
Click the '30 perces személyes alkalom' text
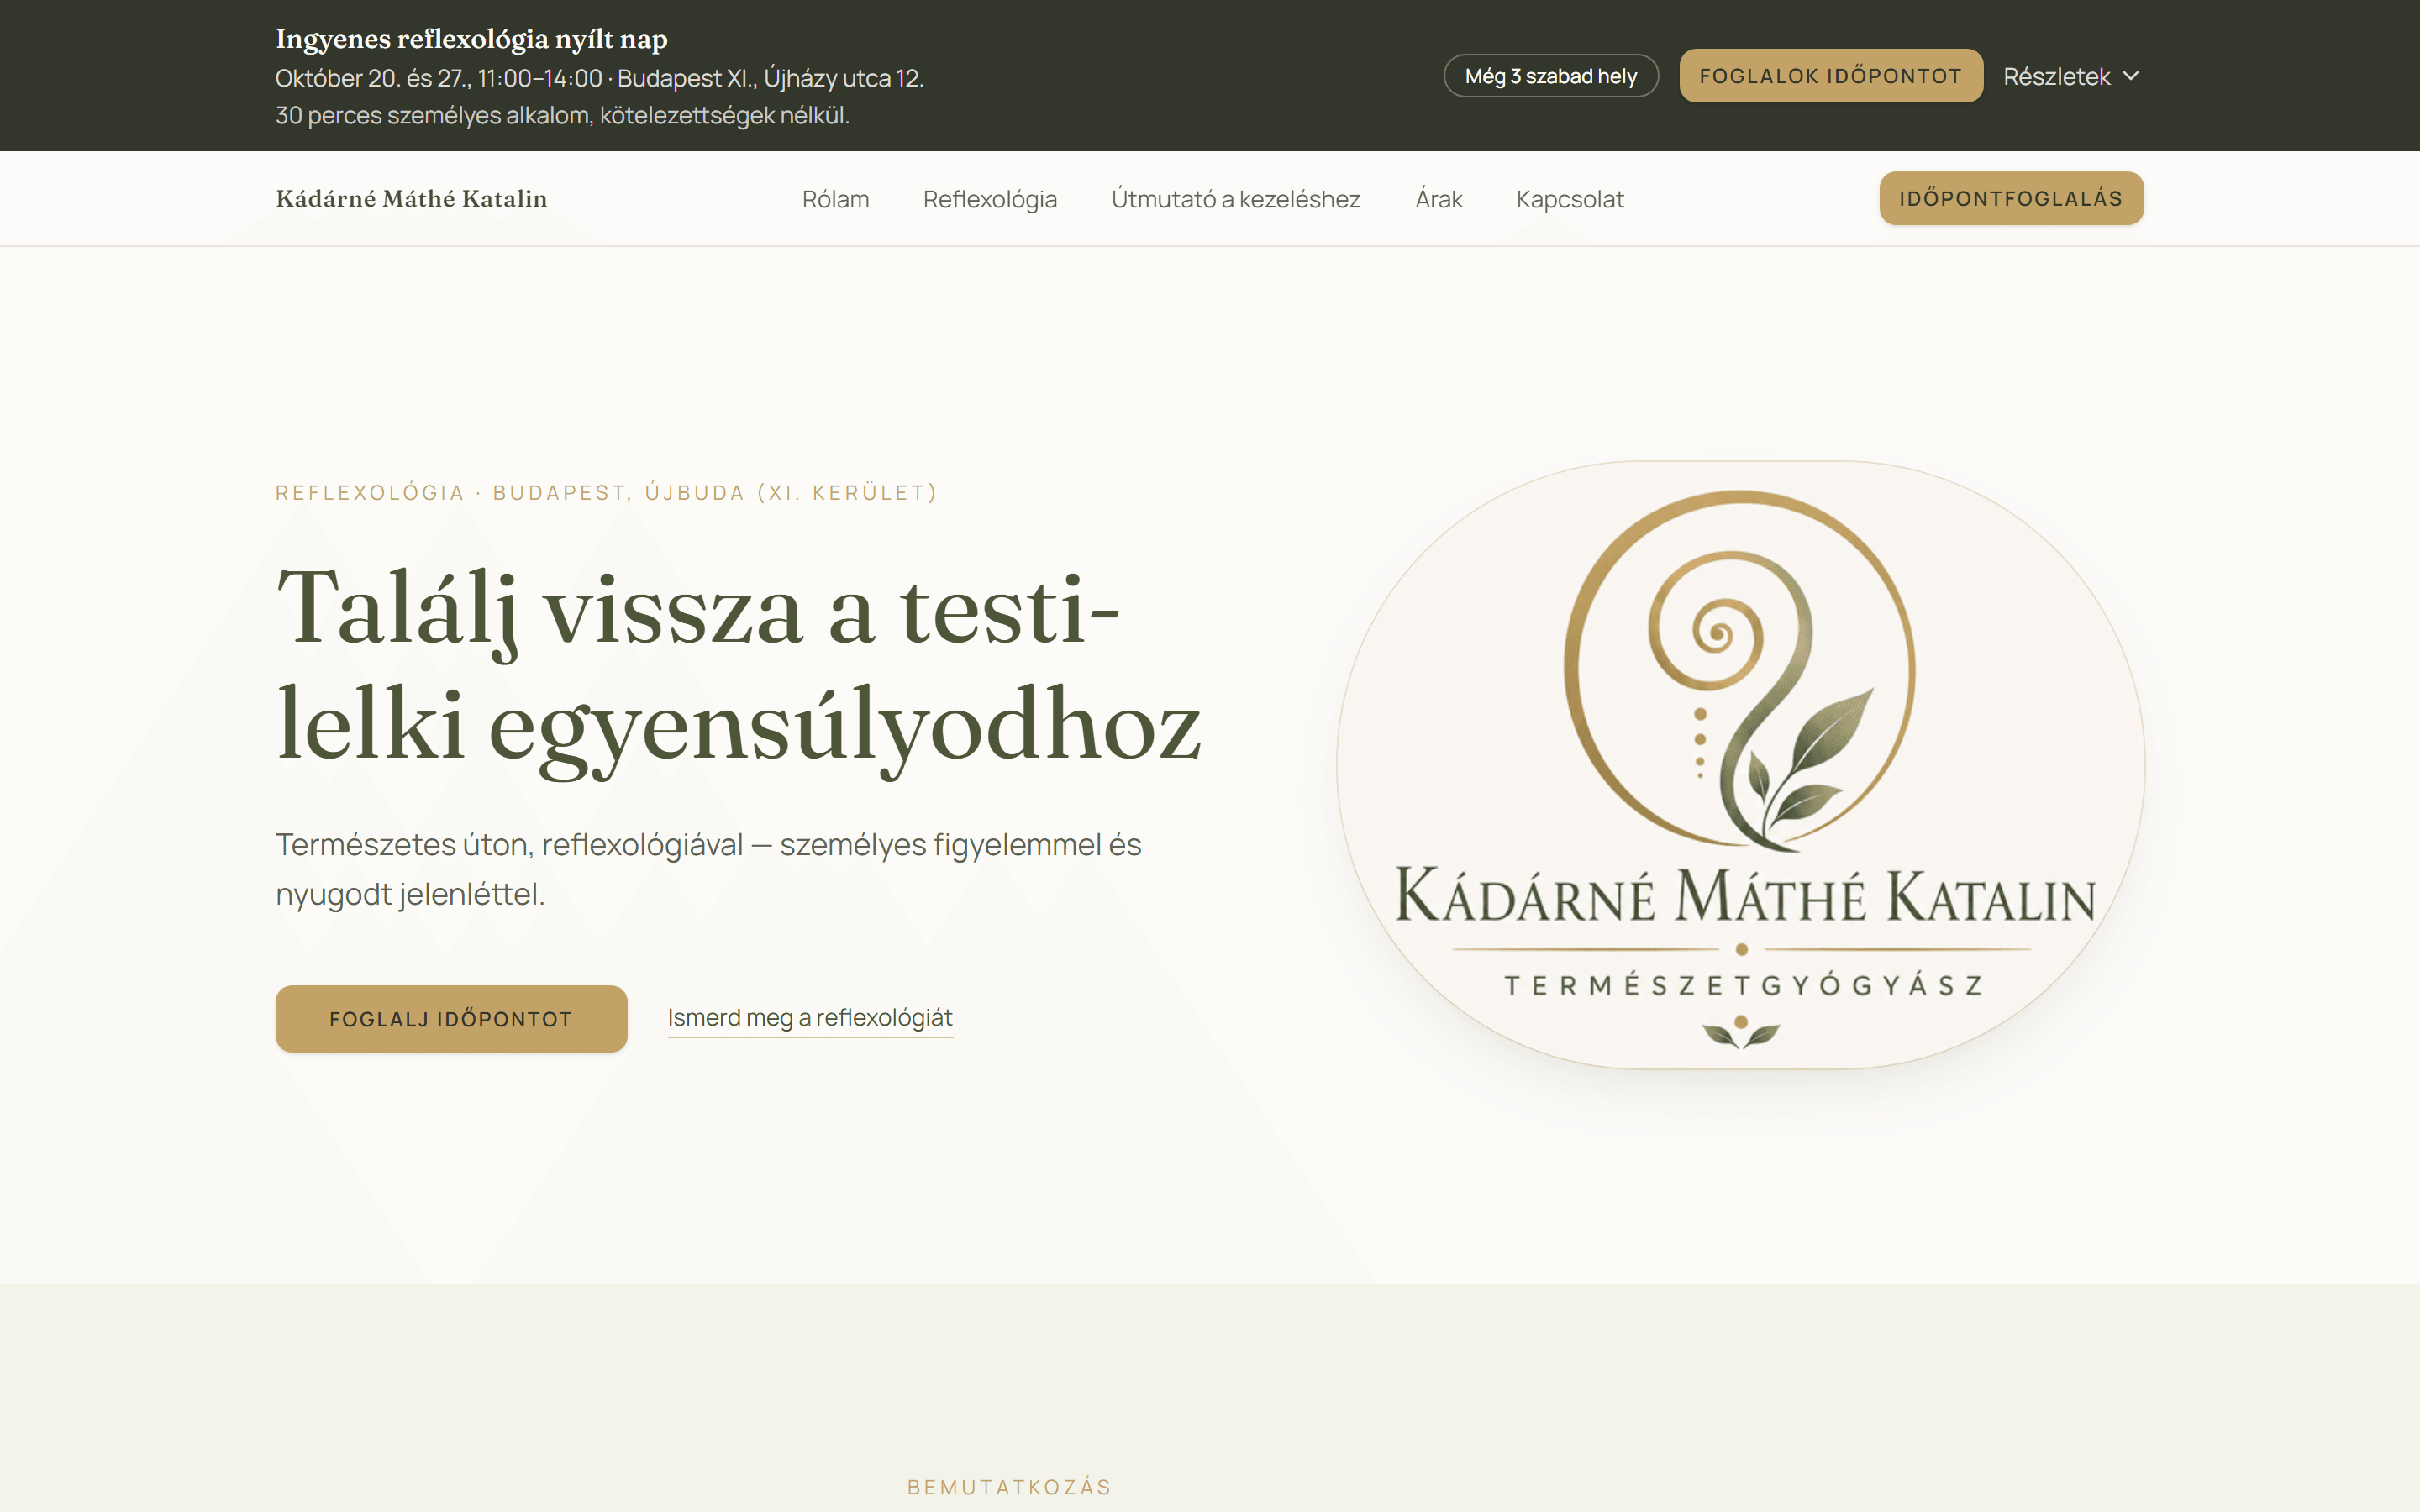563,115
